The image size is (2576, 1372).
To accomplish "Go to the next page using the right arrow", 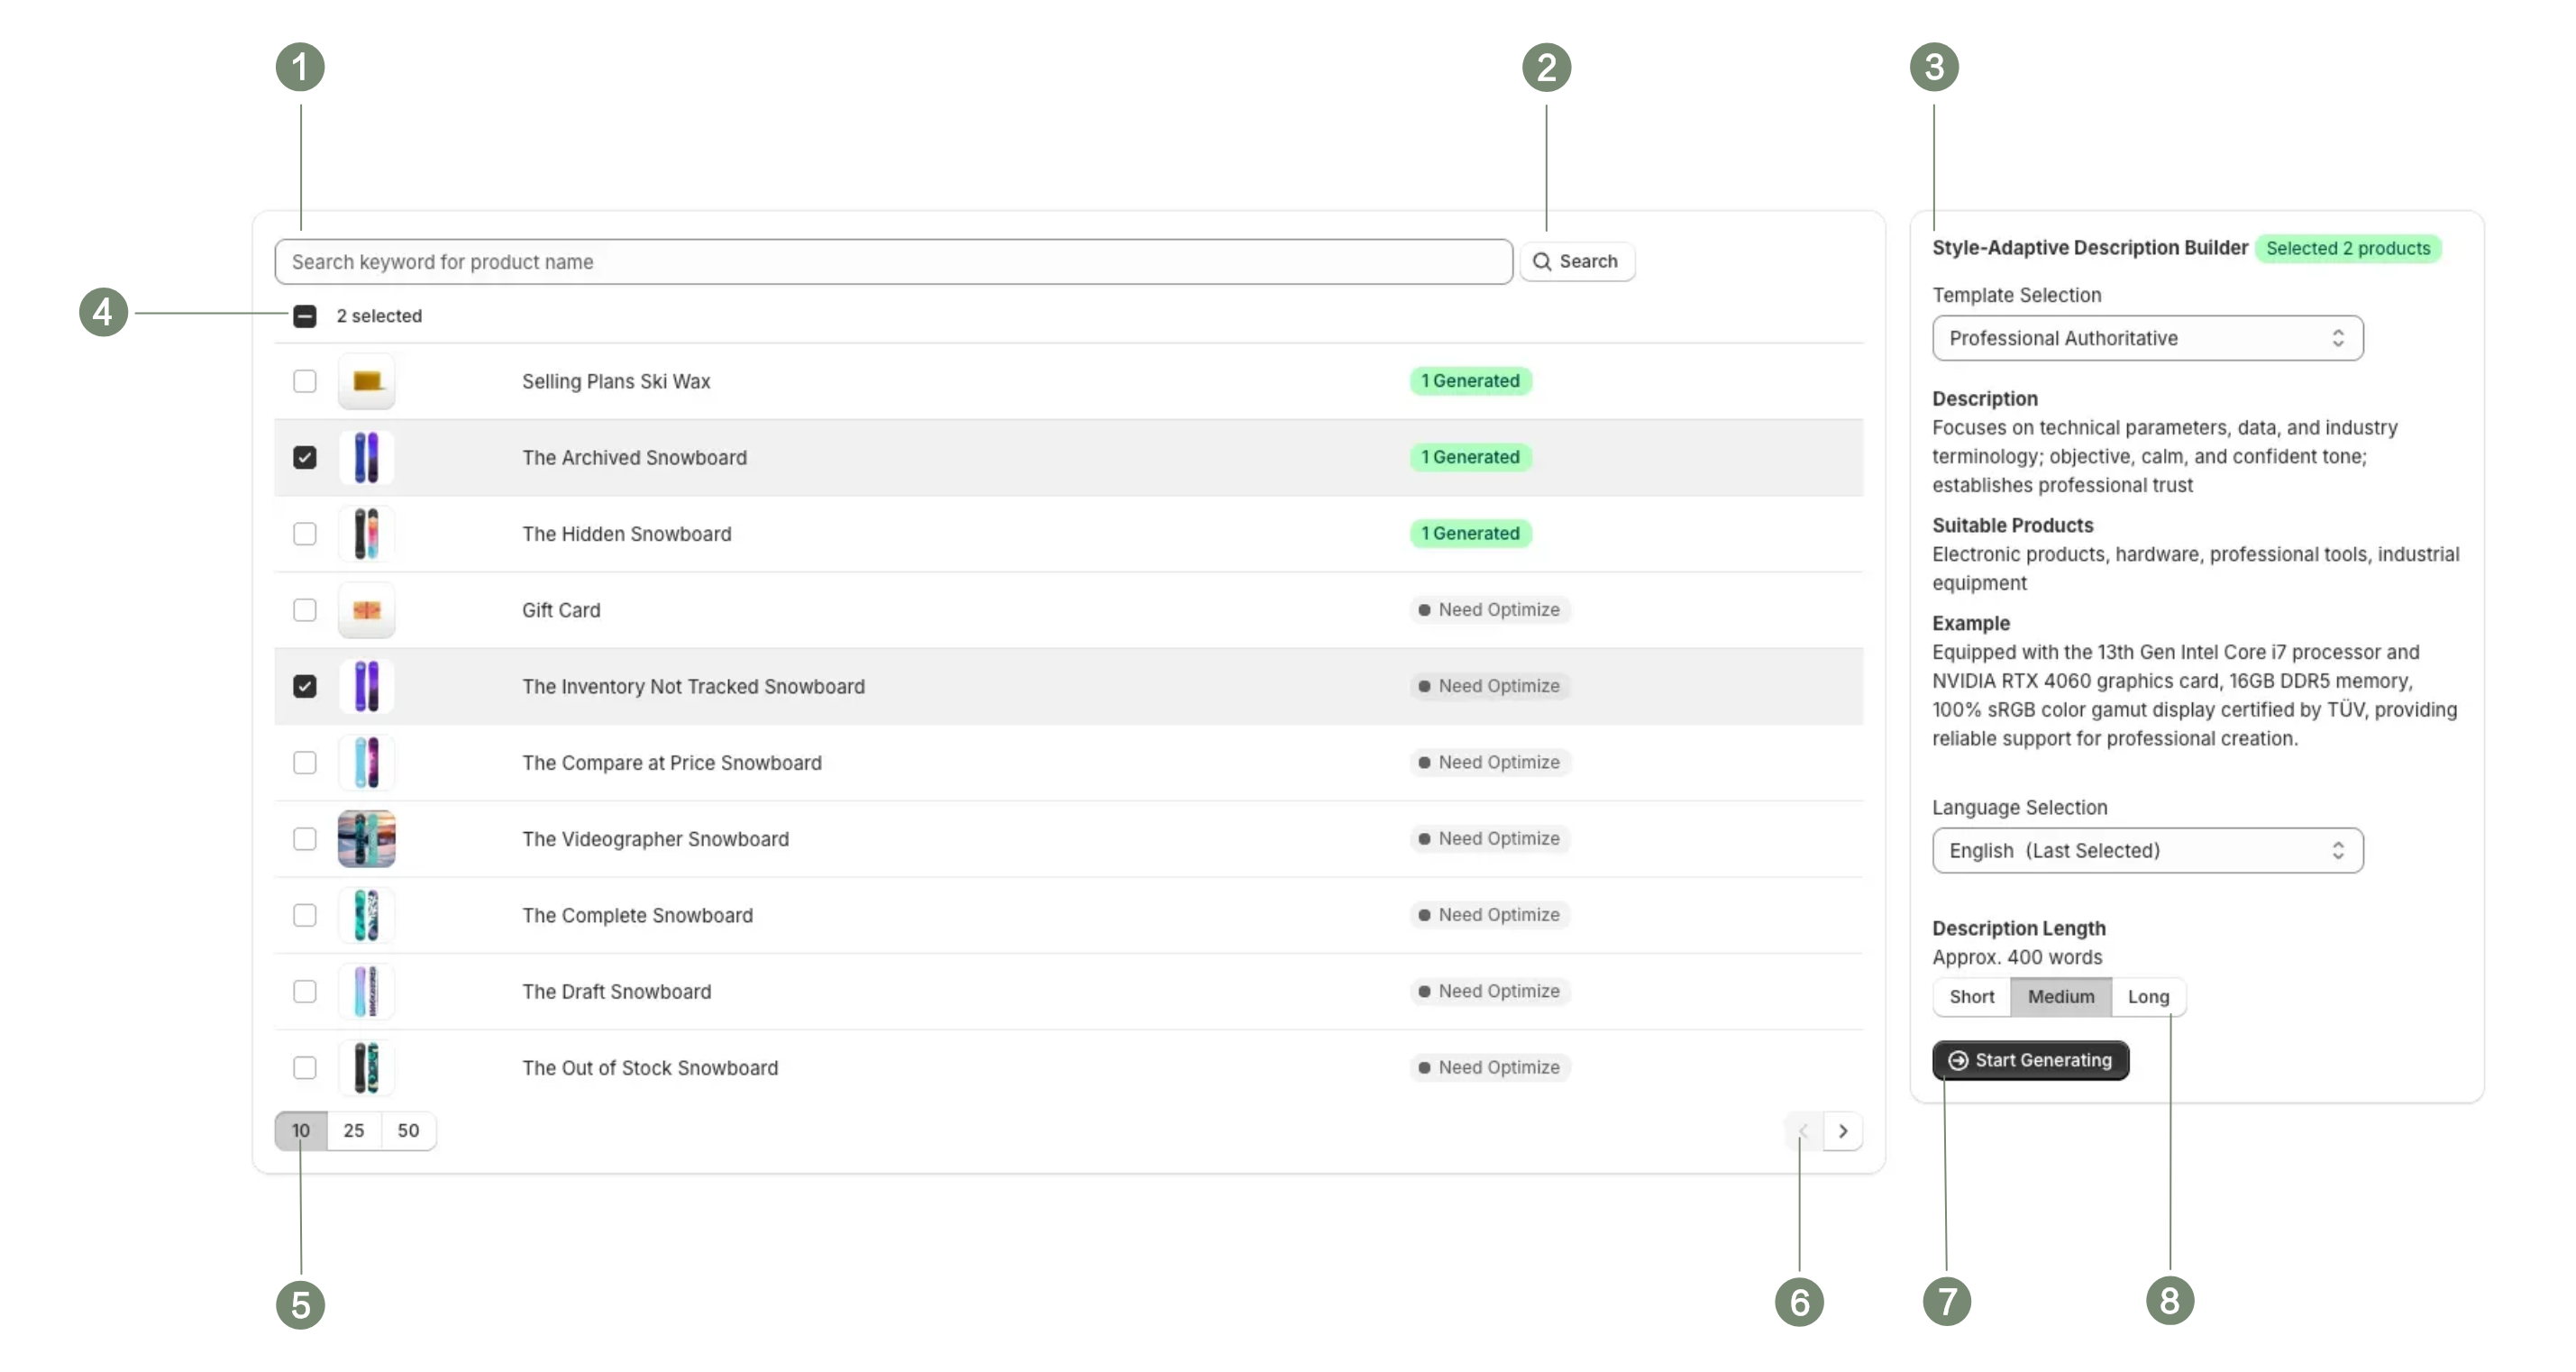I will (1843, 1131).
